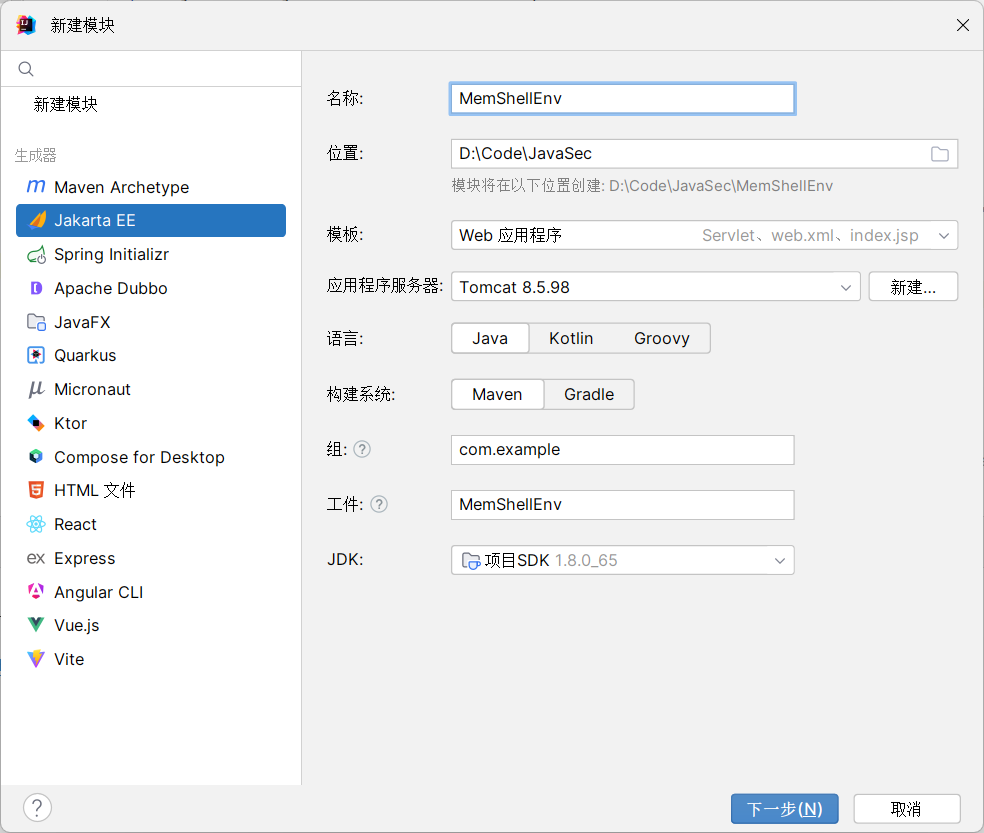Viewport: 984px width, 833px height.
Task: Select JavaFX in the generator list
Action: 151,322
